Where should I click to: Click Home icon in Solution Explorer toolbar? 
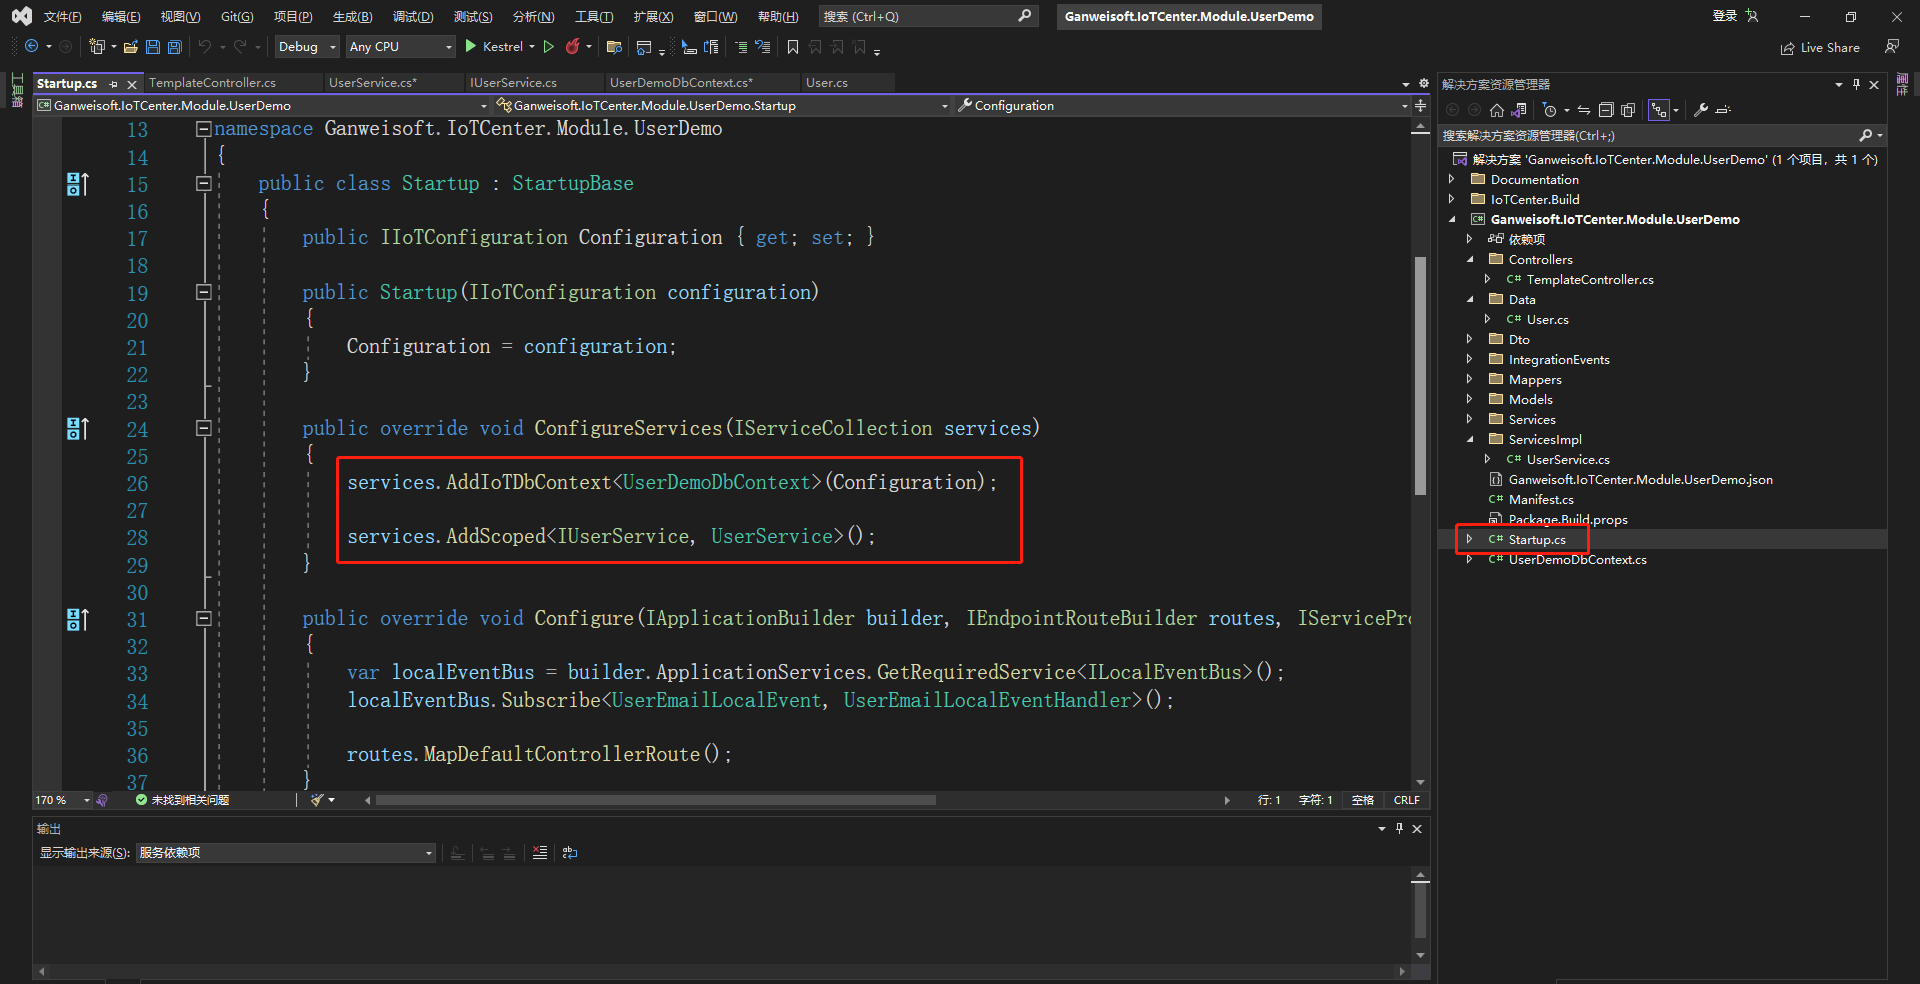pos(1496,110)
